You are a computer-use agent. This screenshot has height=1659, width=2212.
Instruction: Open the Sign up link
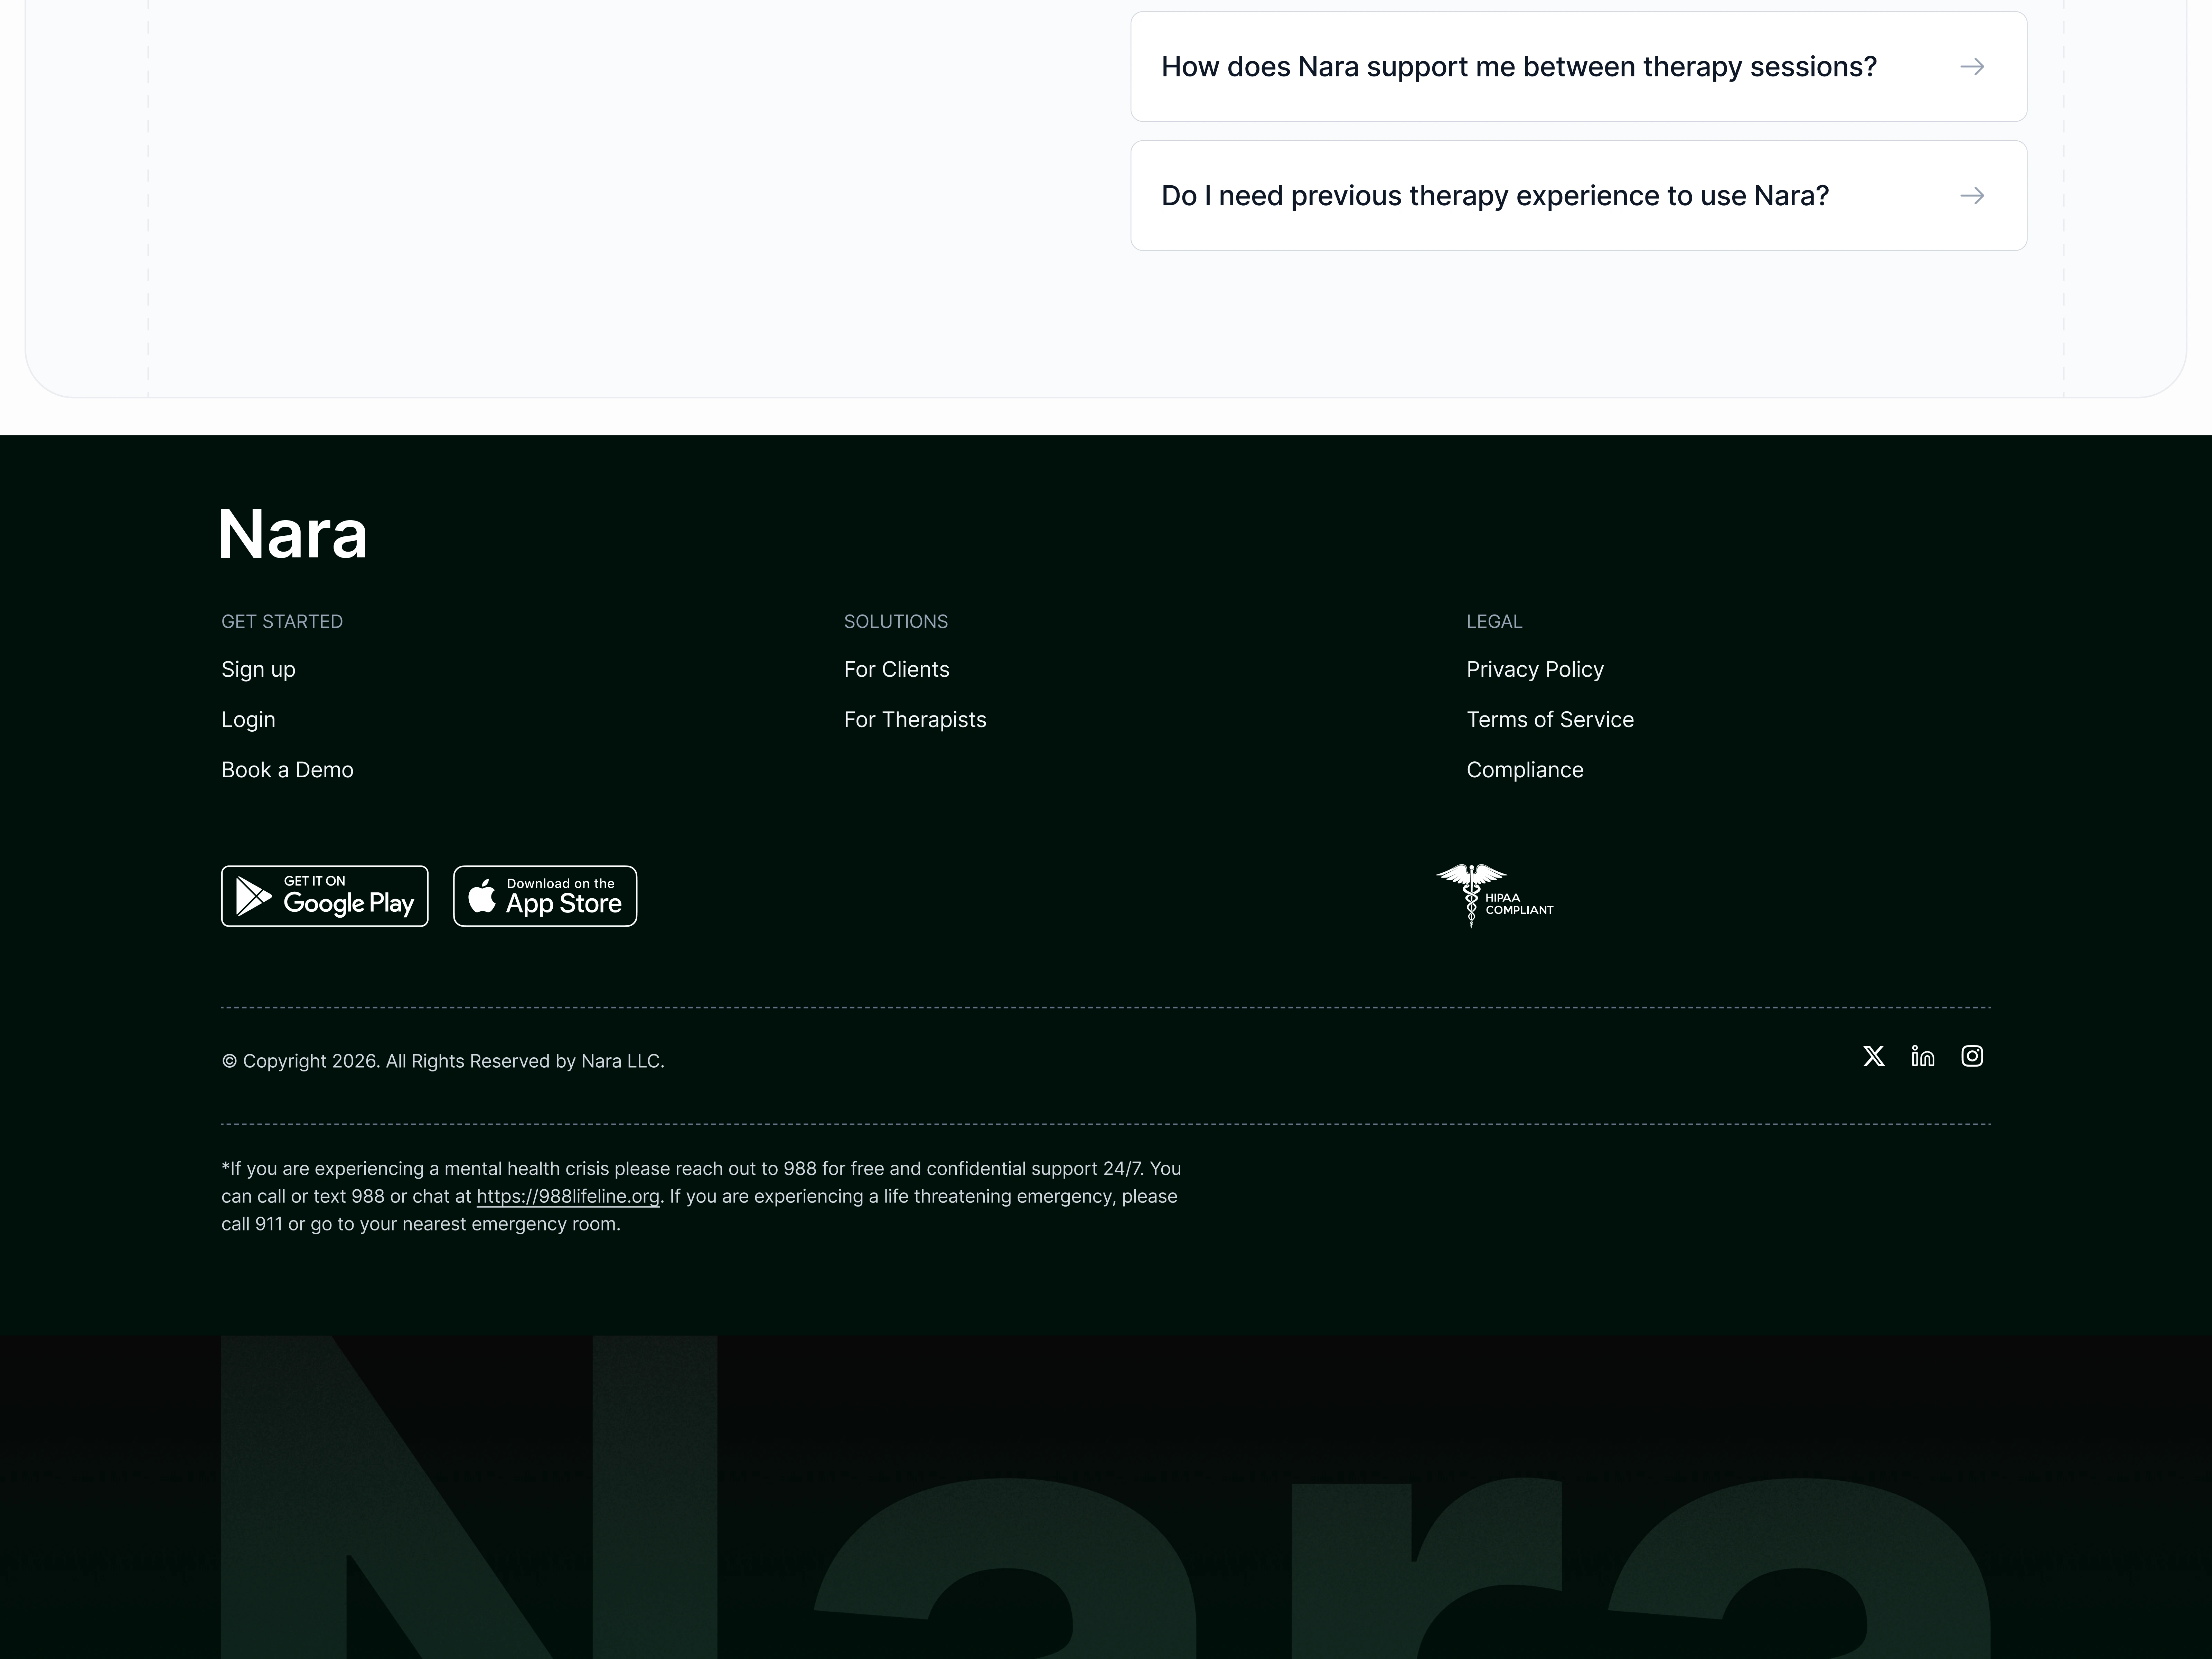point(258,669)
